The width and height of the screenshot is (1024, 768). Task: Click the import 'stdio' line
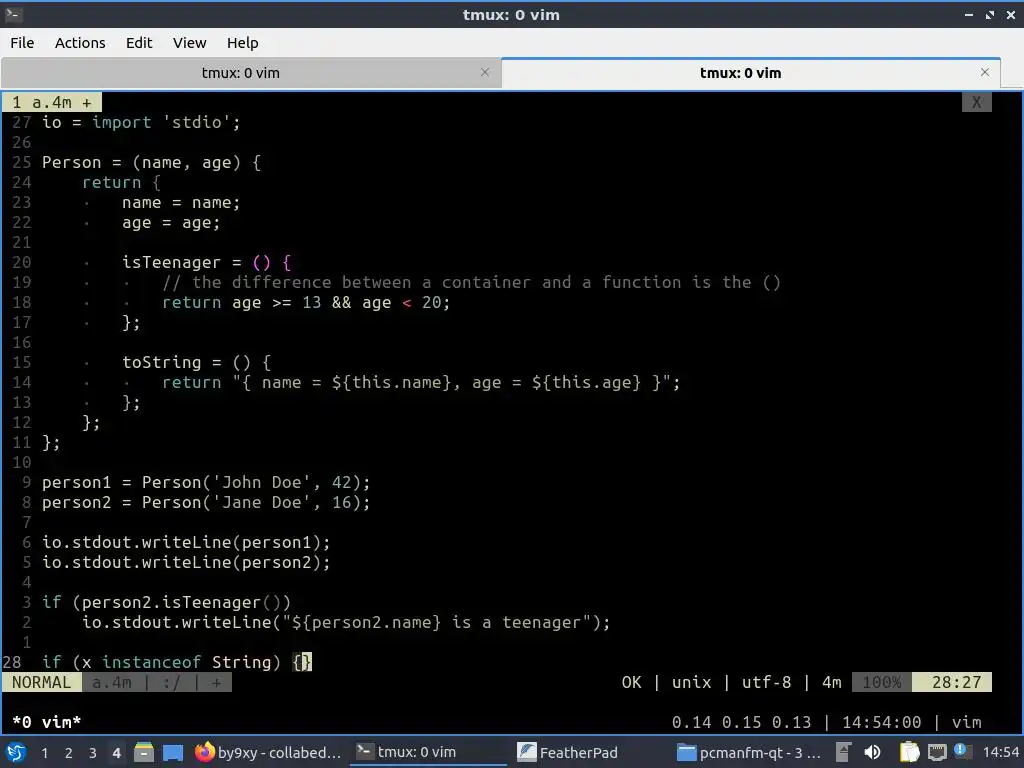(141, 122)
